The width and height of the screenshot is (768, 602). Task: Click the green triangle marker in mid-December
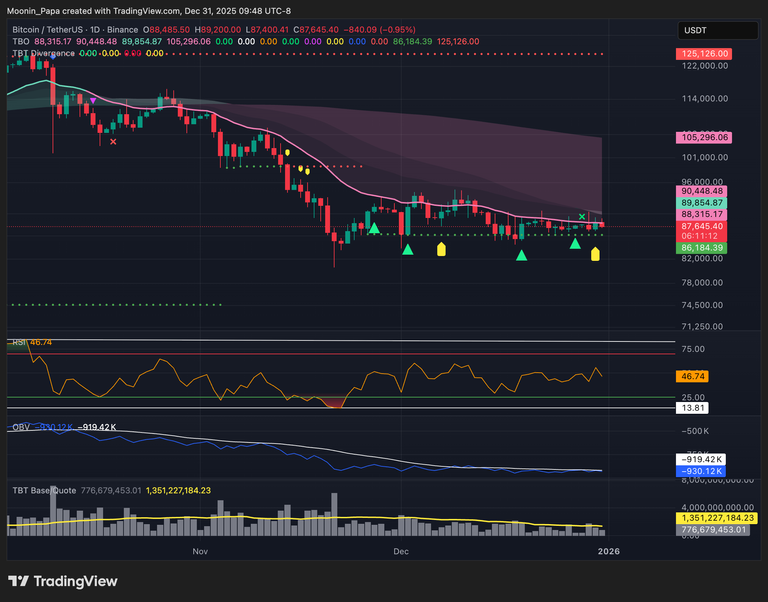tap(521, 256)
